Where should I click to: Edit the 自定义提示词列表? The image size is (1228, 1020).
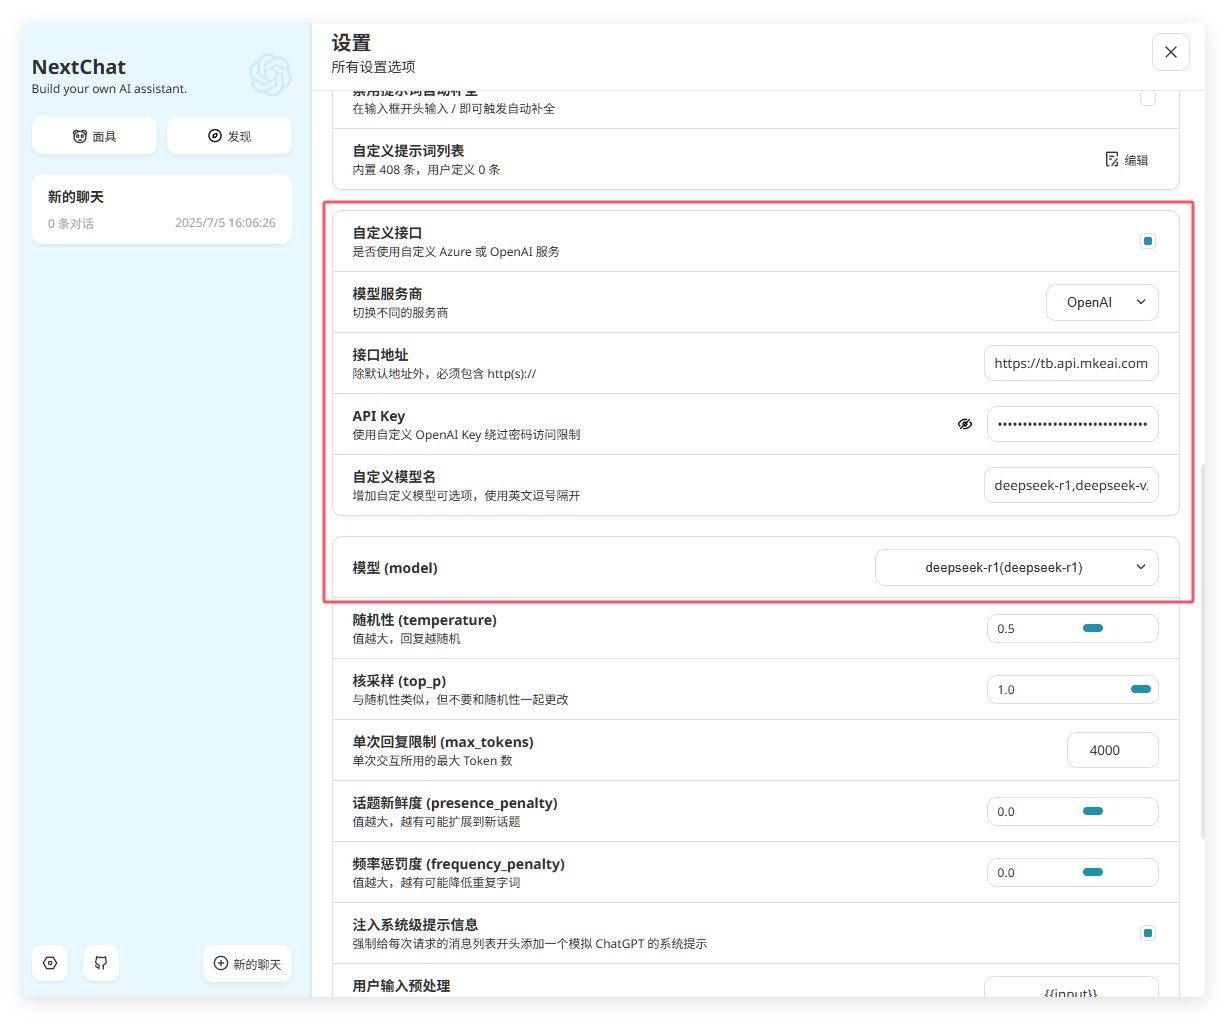point(1127,160)
